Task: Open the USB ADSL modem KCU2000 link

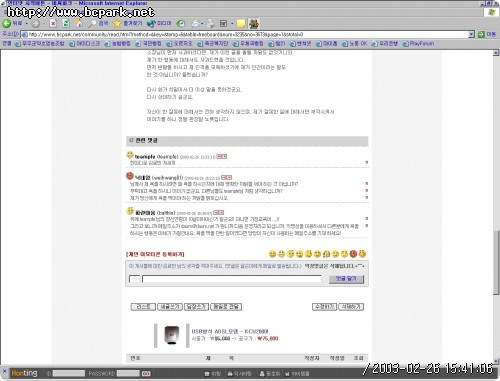Action: [230, 331]
